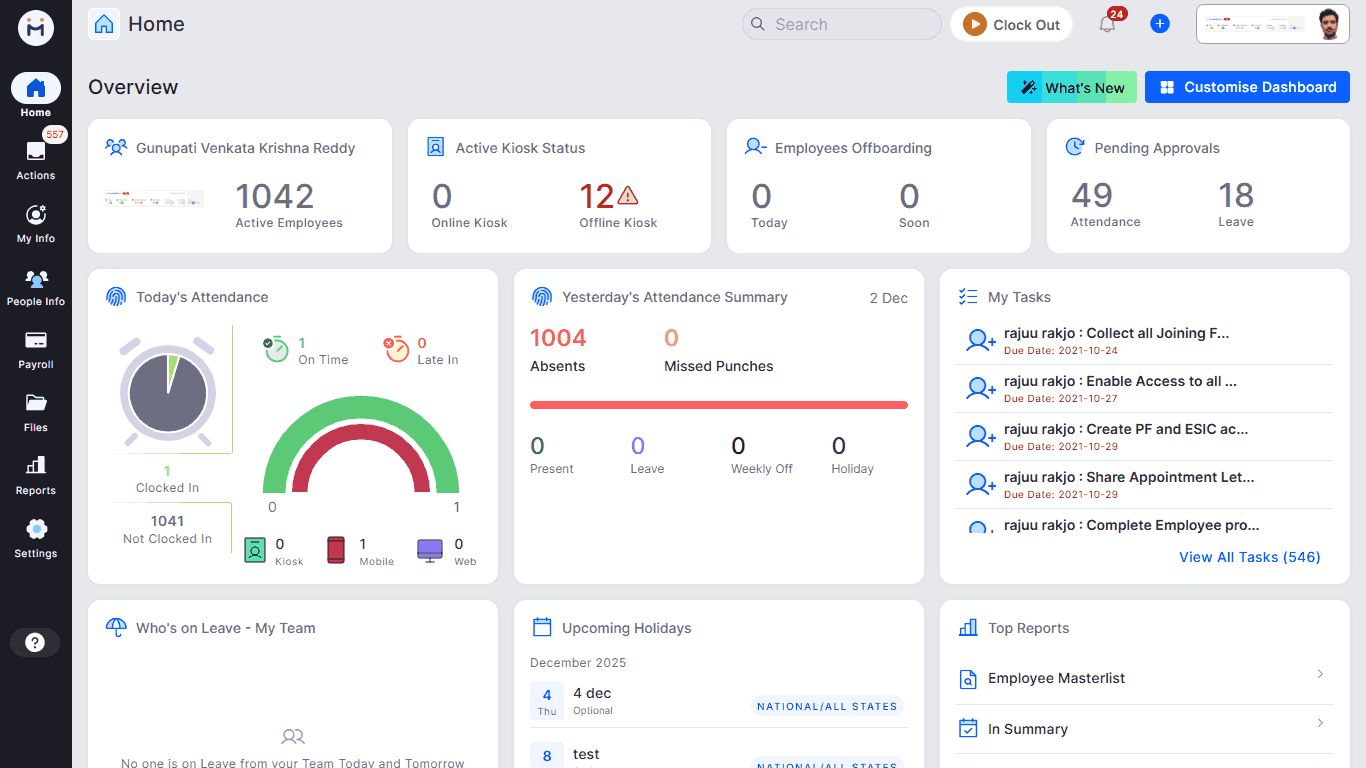Click the company logo in the sidebar
The width and height of the screenshot is (1366, 768).
(36, 28)
